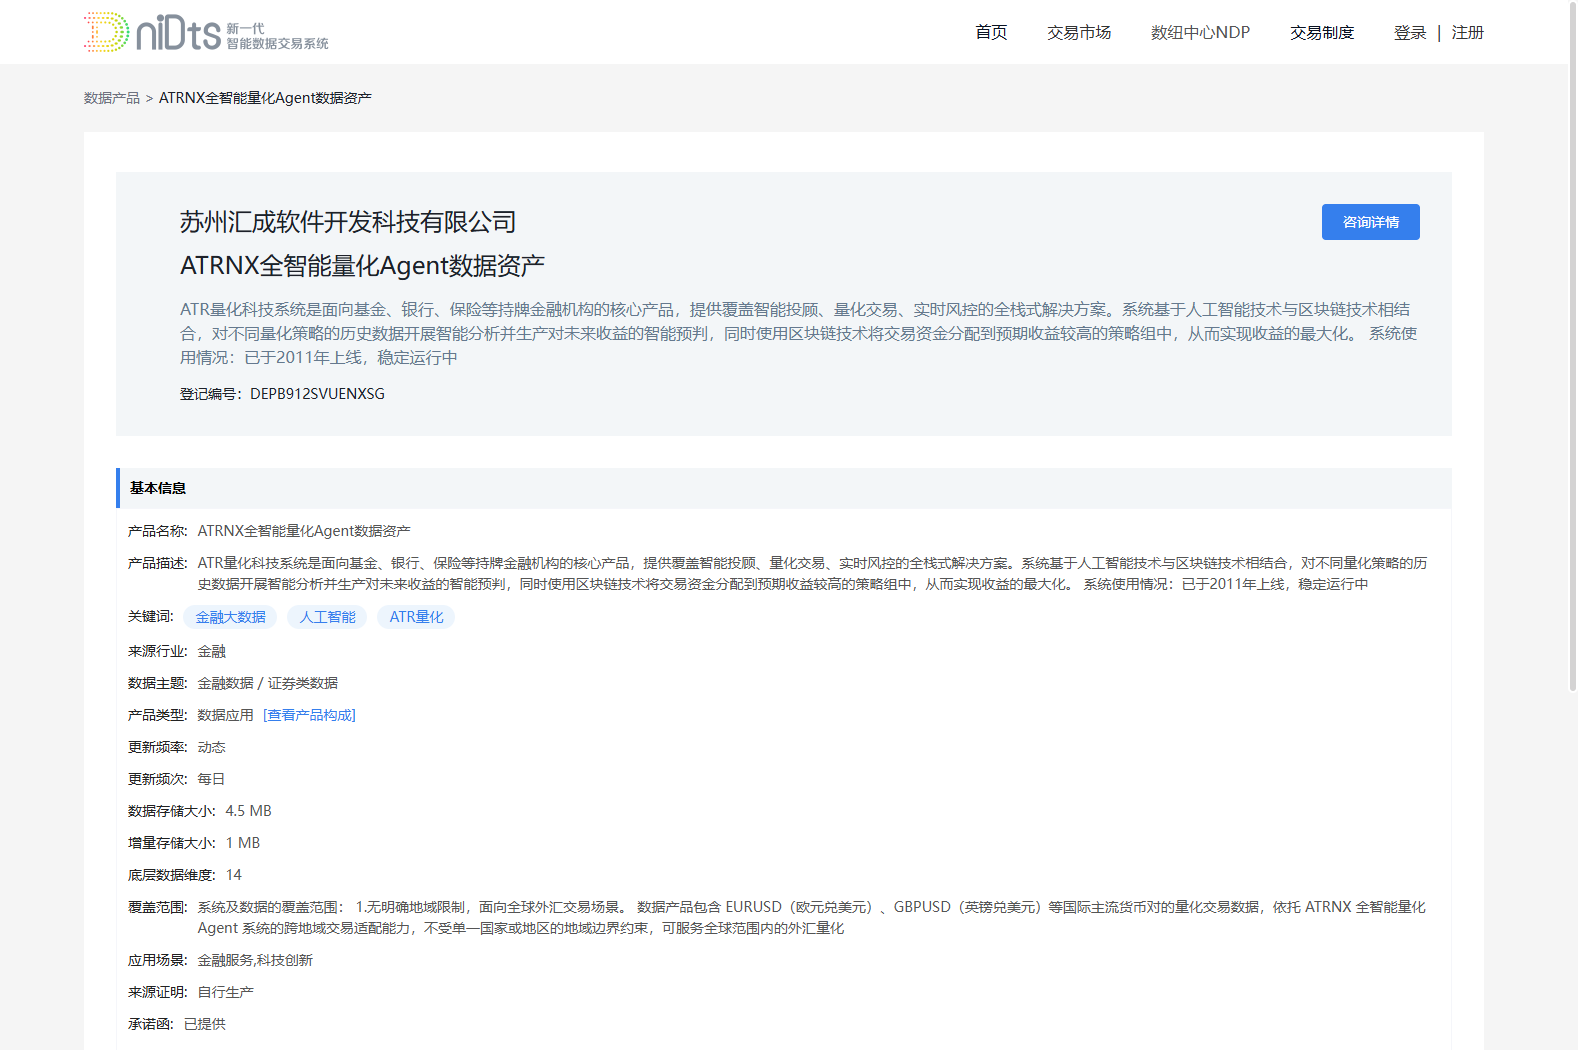Select the ATR量化 keyword tag
The width and height of the screenshot is (1578, 1050).
[416, 617]
